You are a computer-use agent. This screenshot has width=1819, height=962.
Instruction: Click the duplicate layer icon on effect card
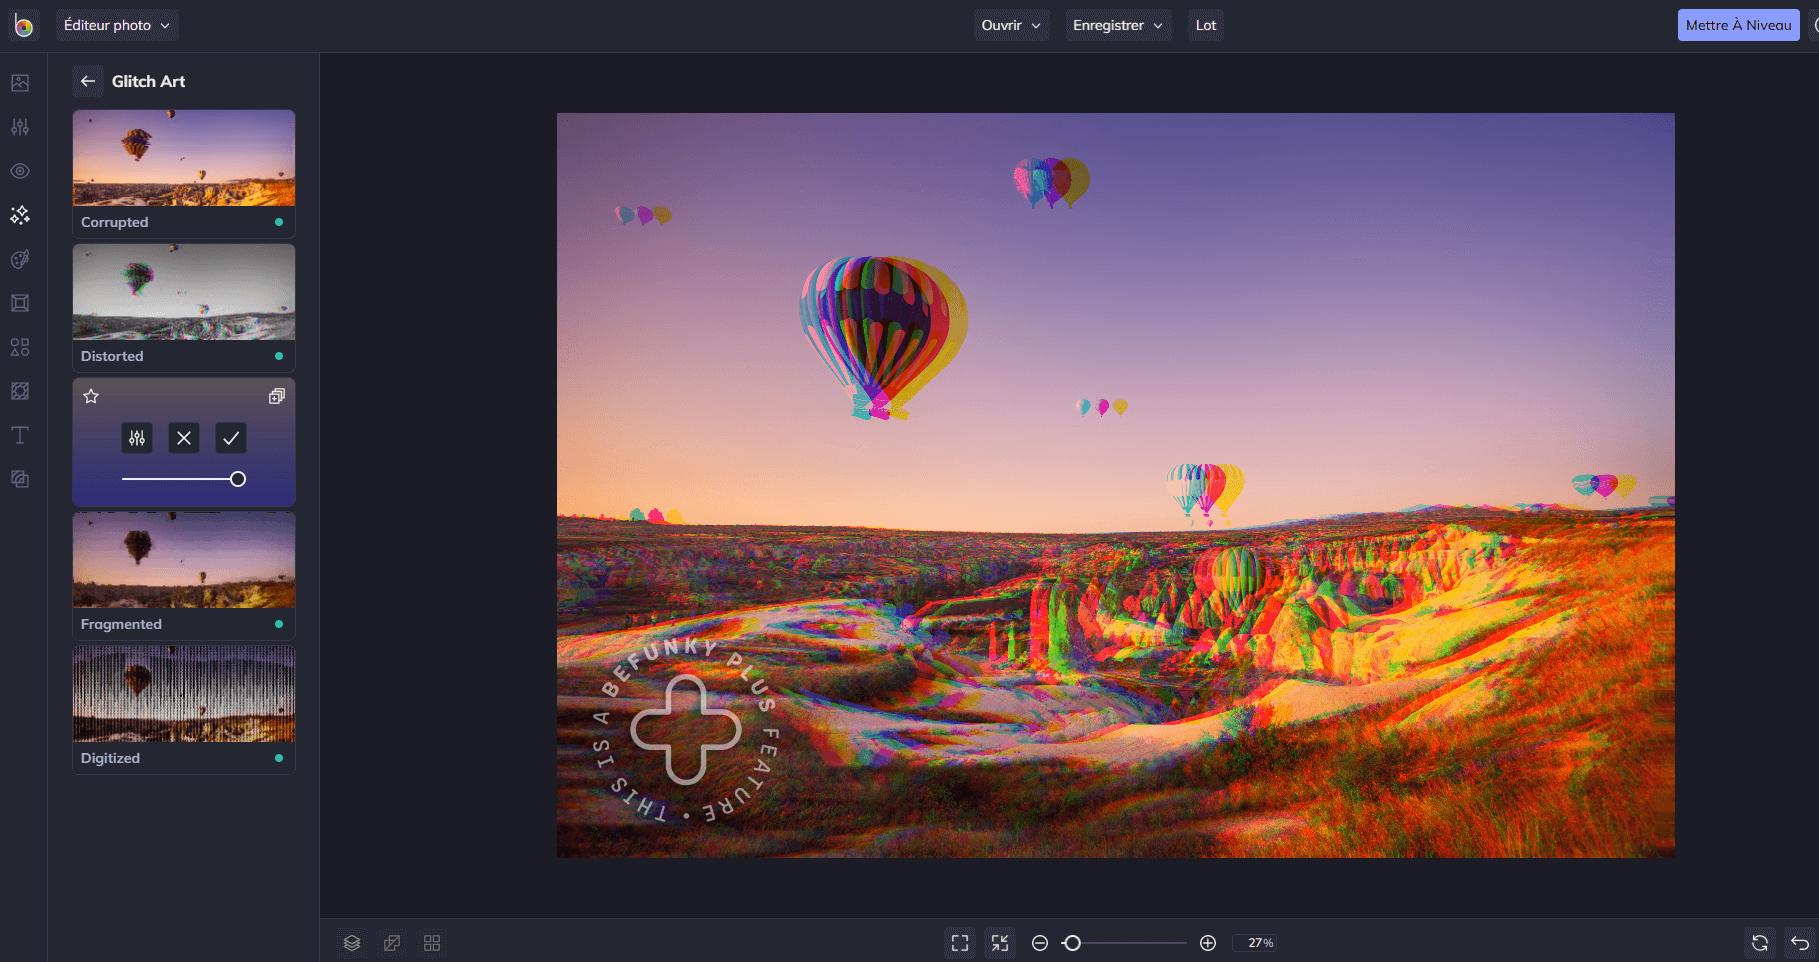pos(277,396)
